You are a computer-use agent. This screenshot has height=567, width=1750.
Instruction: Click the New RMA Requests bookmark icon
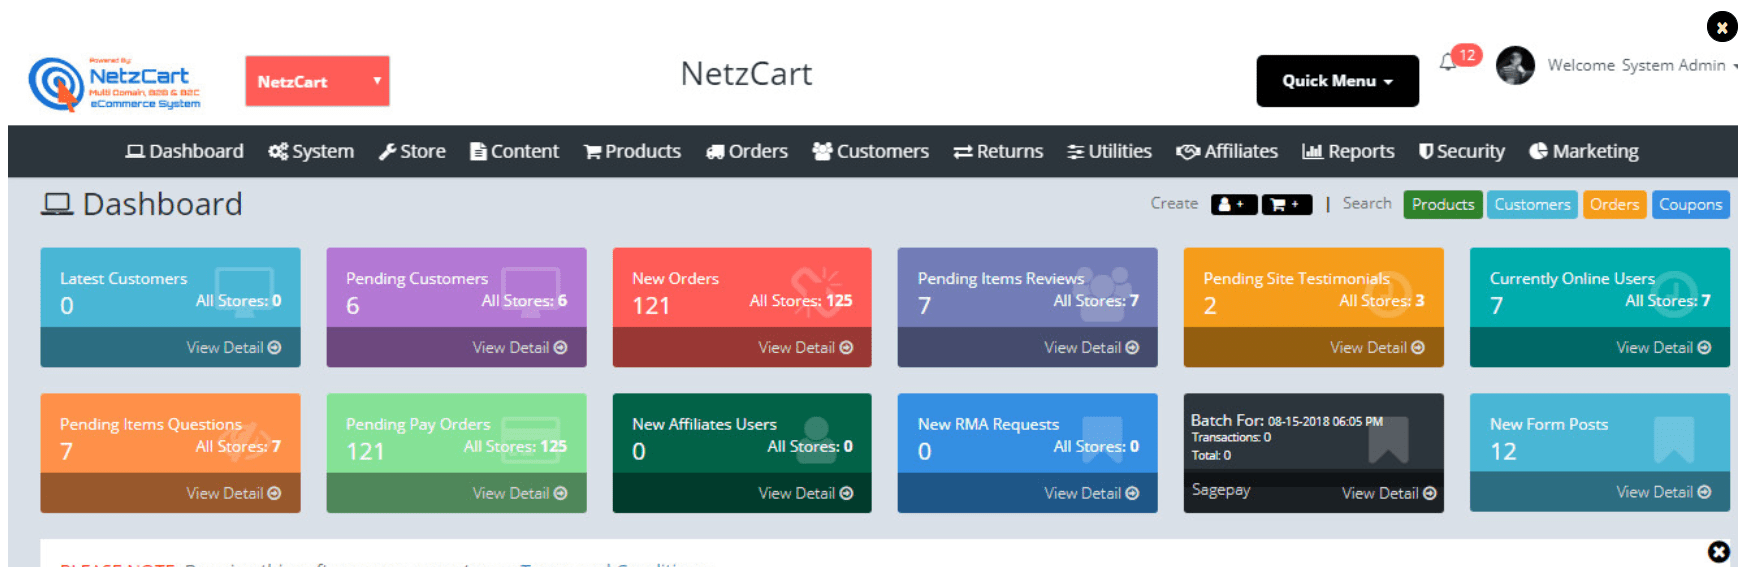click(x=1102, y=440)
